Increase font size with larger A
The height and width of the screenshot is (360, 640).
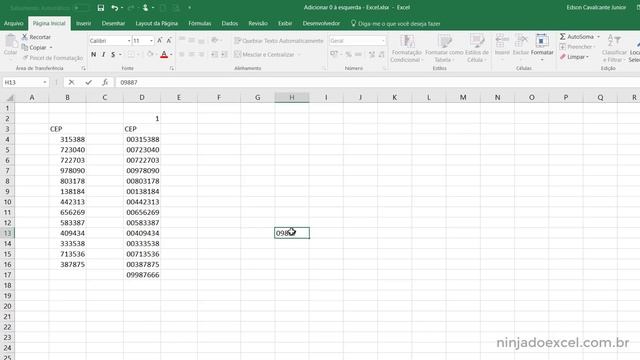(x=160, y=40)
